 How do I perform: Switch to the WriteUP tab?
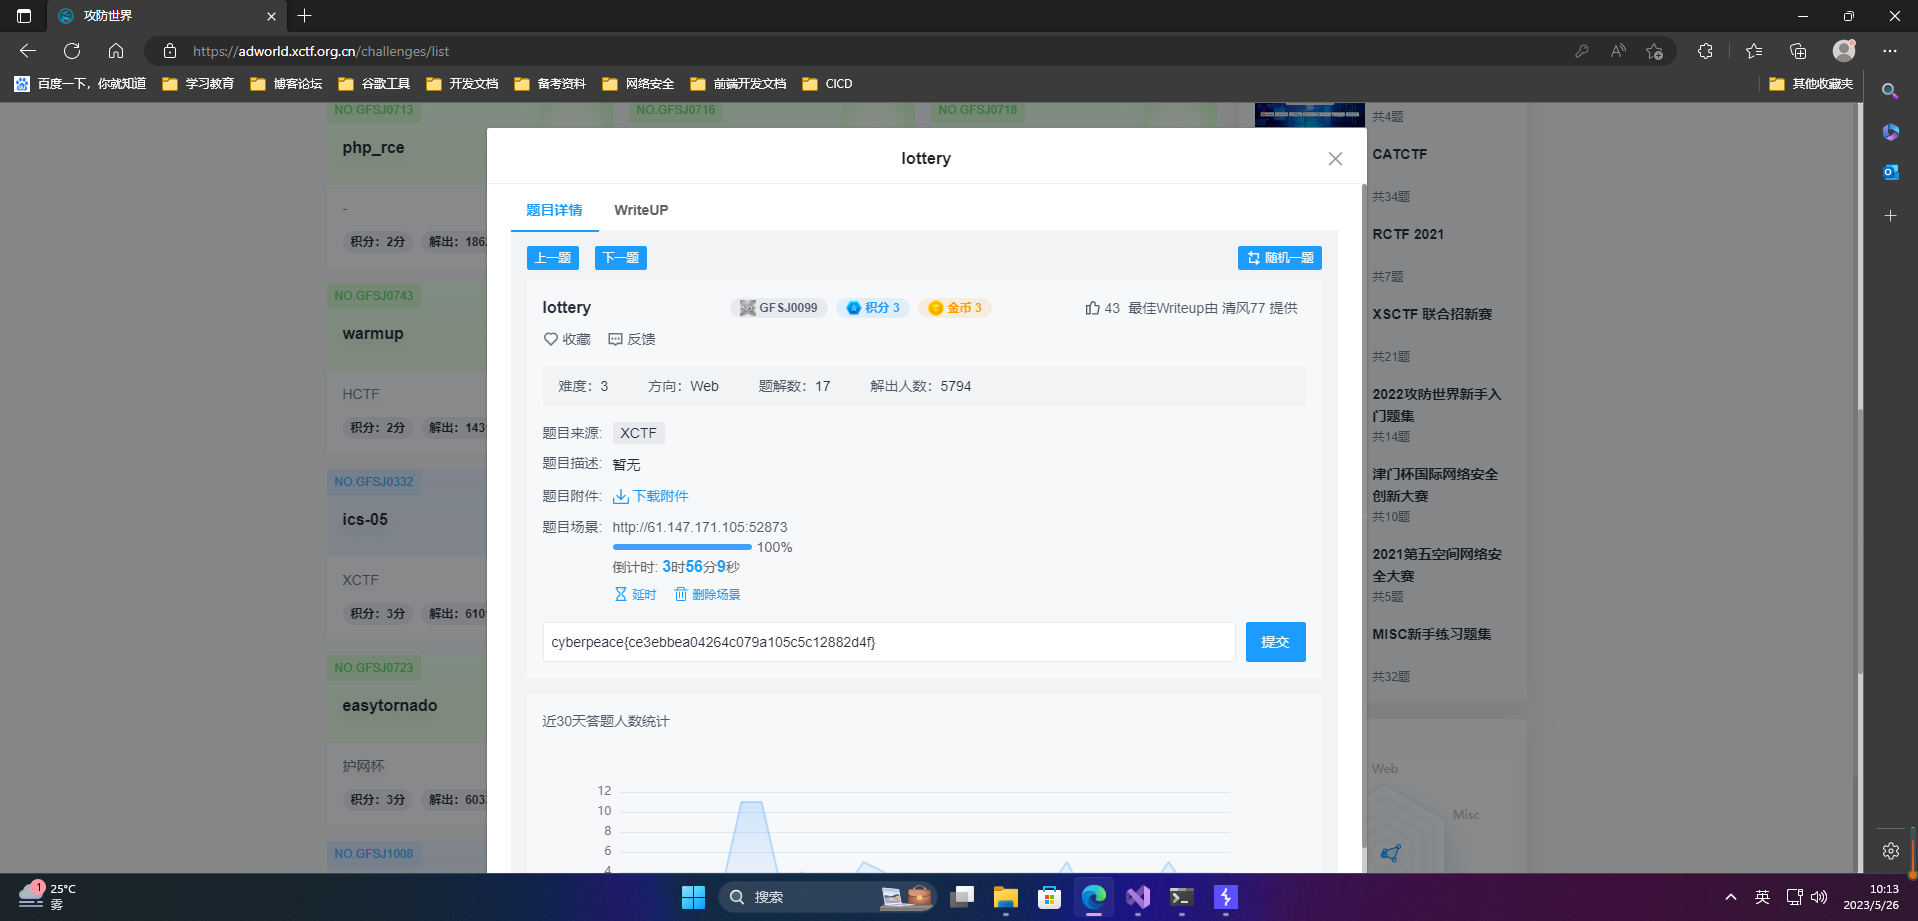point(641,210)
